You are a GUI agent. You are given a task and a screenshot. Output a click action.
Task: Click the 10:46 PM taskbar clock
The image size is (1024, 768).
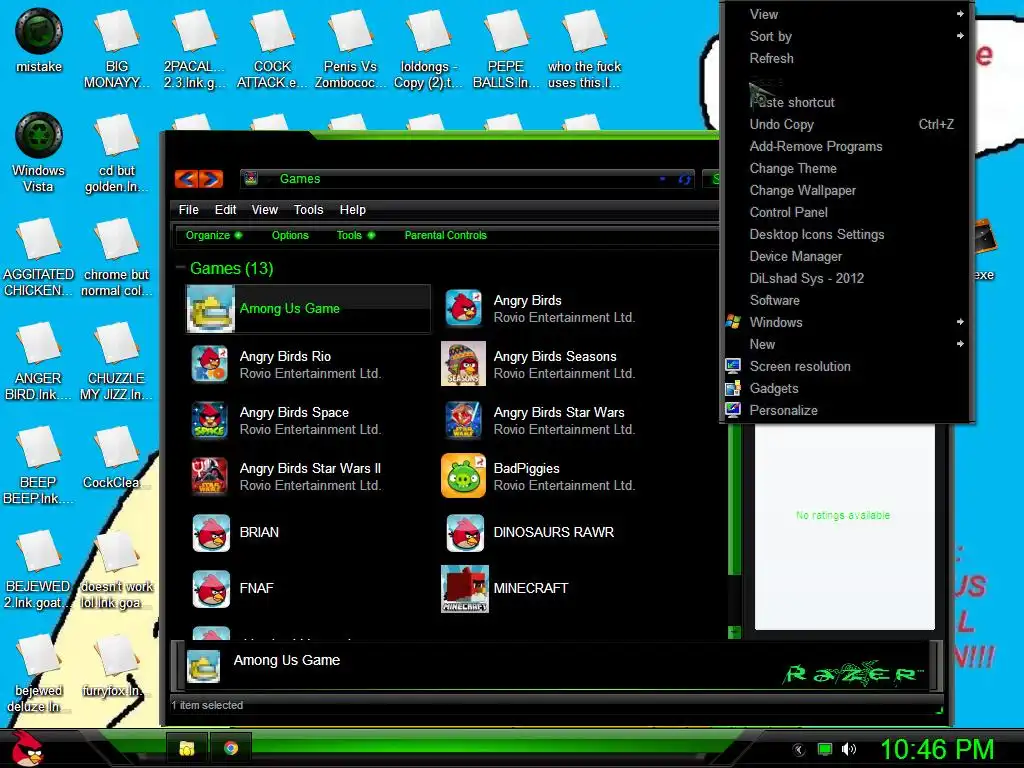tap(937, 749)
